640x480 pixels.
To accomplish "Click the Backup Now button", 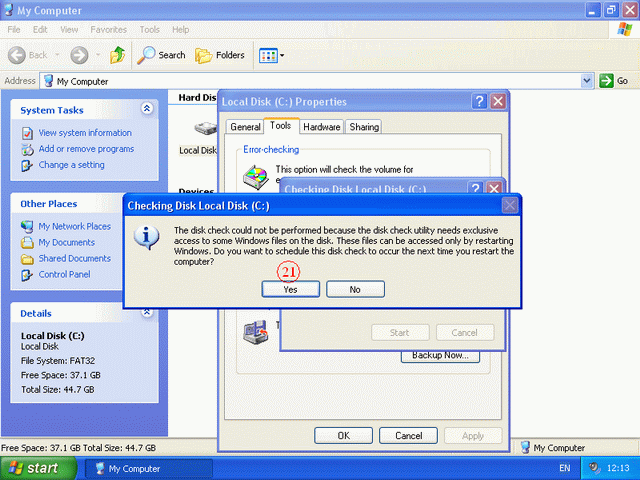I will point(440,356).
